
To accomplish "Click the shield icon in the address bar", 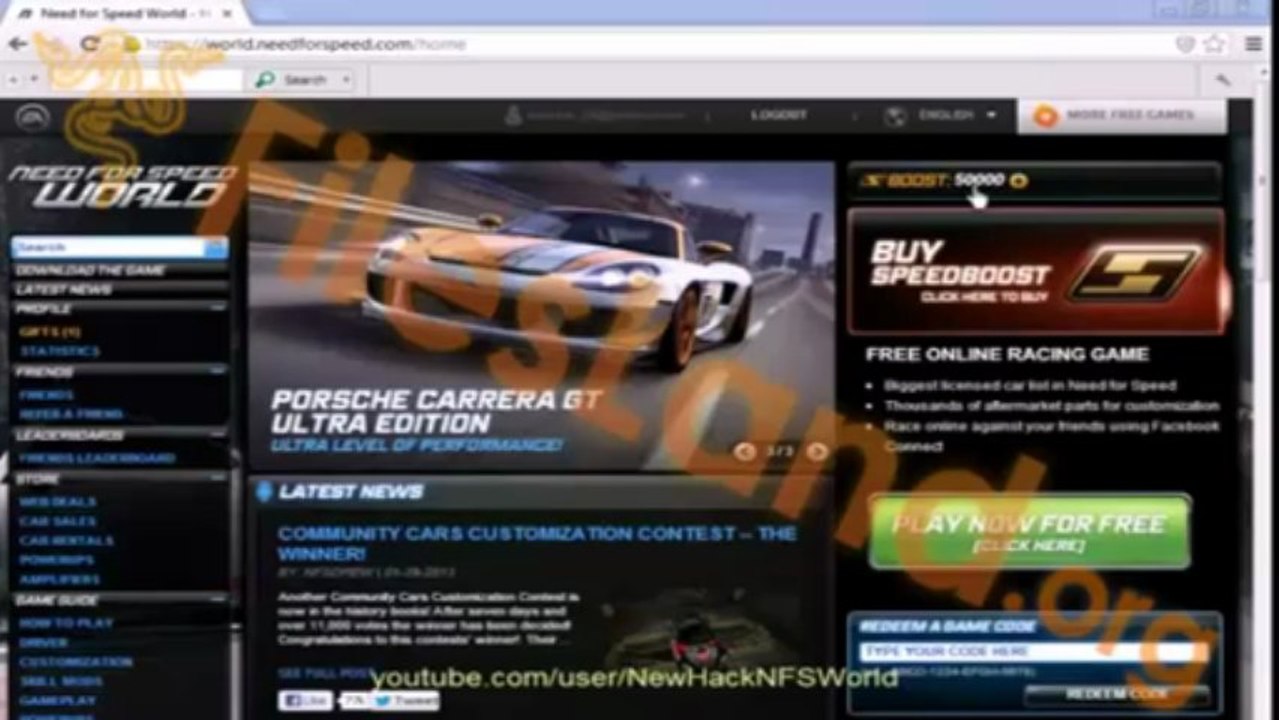I will point(1185,45).
